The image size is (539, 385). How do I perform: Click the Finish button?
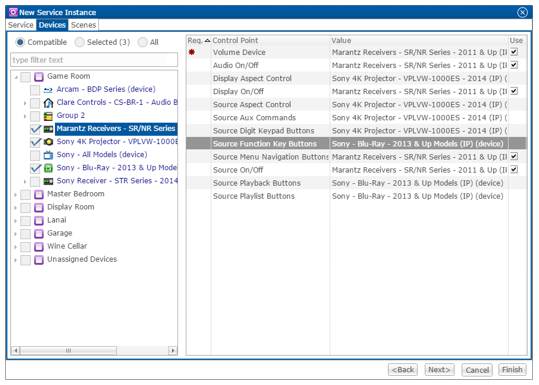pyautogui.click(x=512, y=370)
